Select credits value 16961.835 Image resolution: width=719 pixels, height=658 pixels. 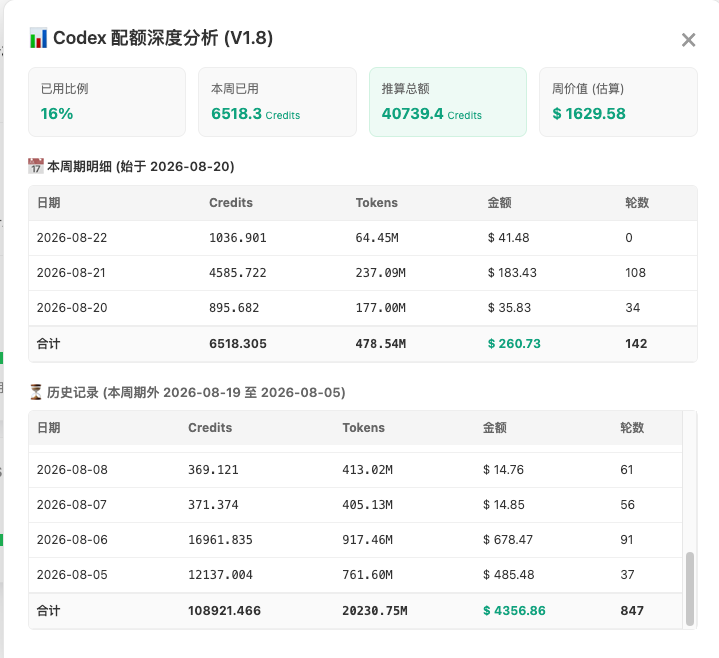click(x=221, y=539)
